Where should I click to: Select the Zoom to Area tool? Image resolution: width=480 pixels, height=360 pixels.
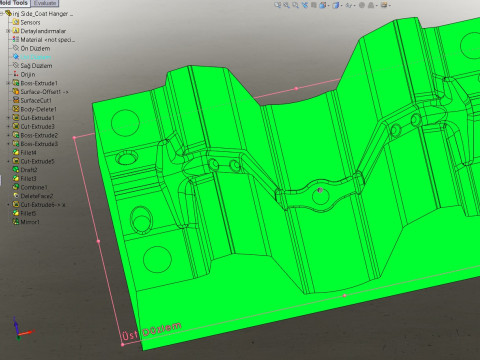[286, 5]
